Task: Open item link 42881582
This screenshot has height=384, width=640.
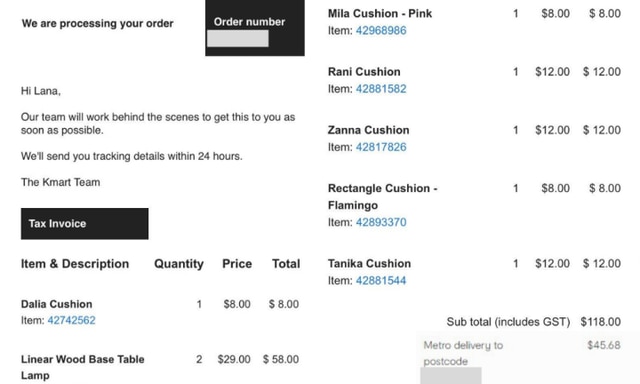Action: pyautogui.click(x=381, y=89)
